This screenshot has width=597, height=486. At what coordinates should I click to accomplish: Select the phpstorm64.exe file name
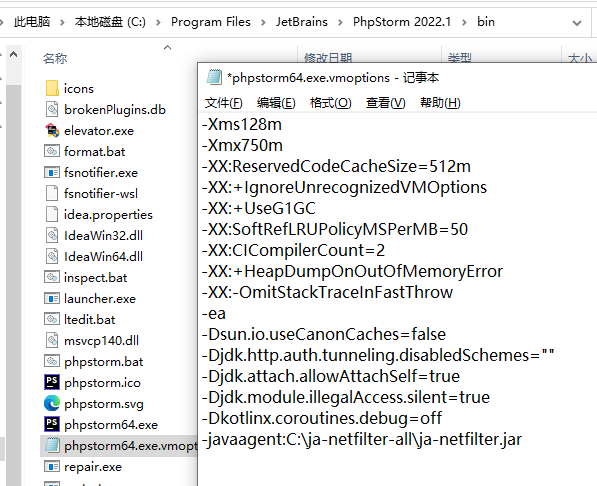coord(111,425)
